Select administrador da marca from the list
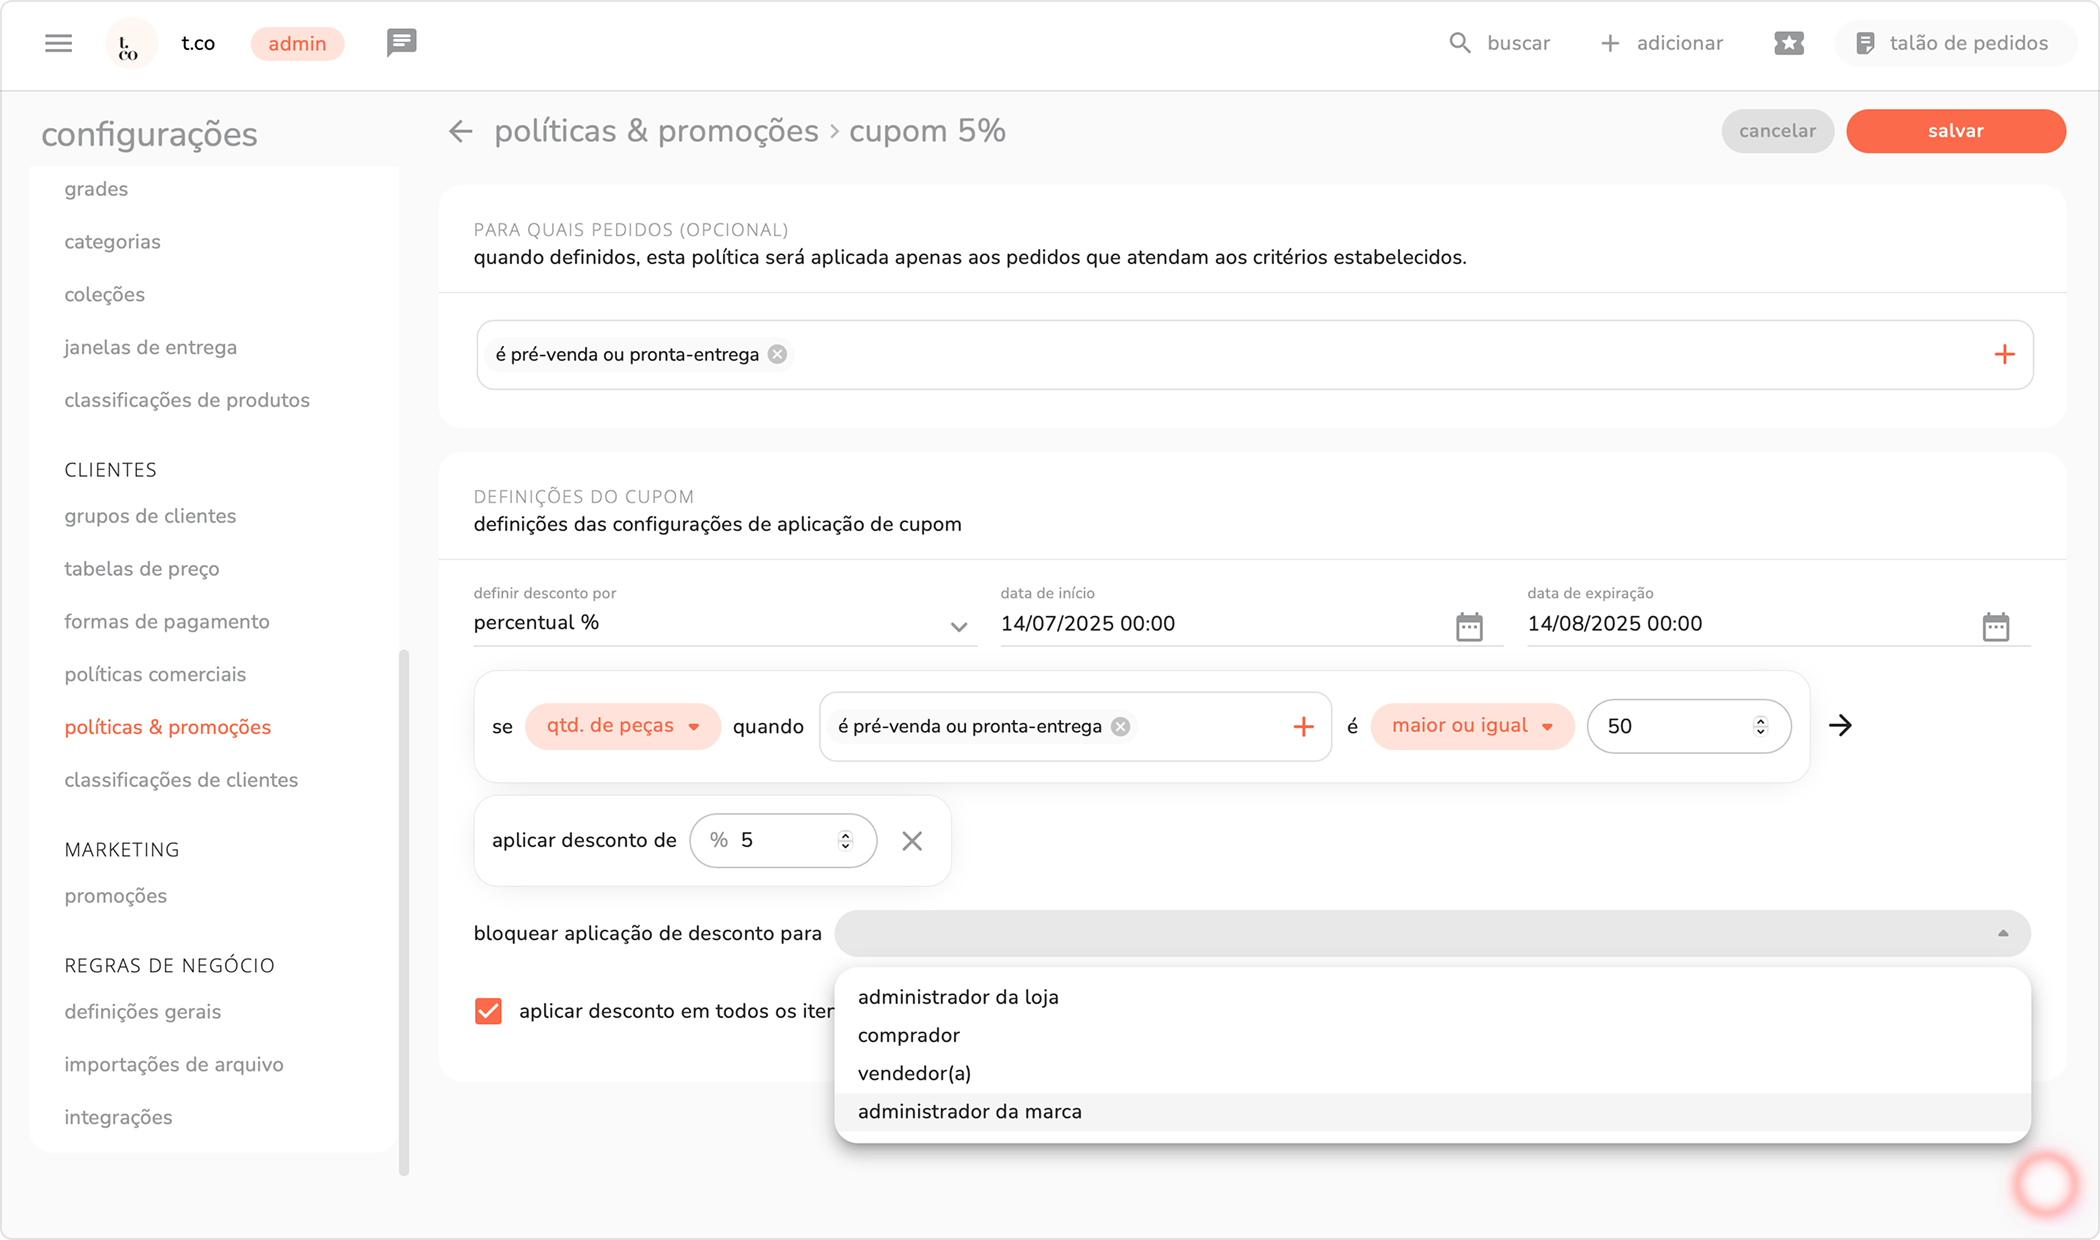 [x=969, y=1112]
